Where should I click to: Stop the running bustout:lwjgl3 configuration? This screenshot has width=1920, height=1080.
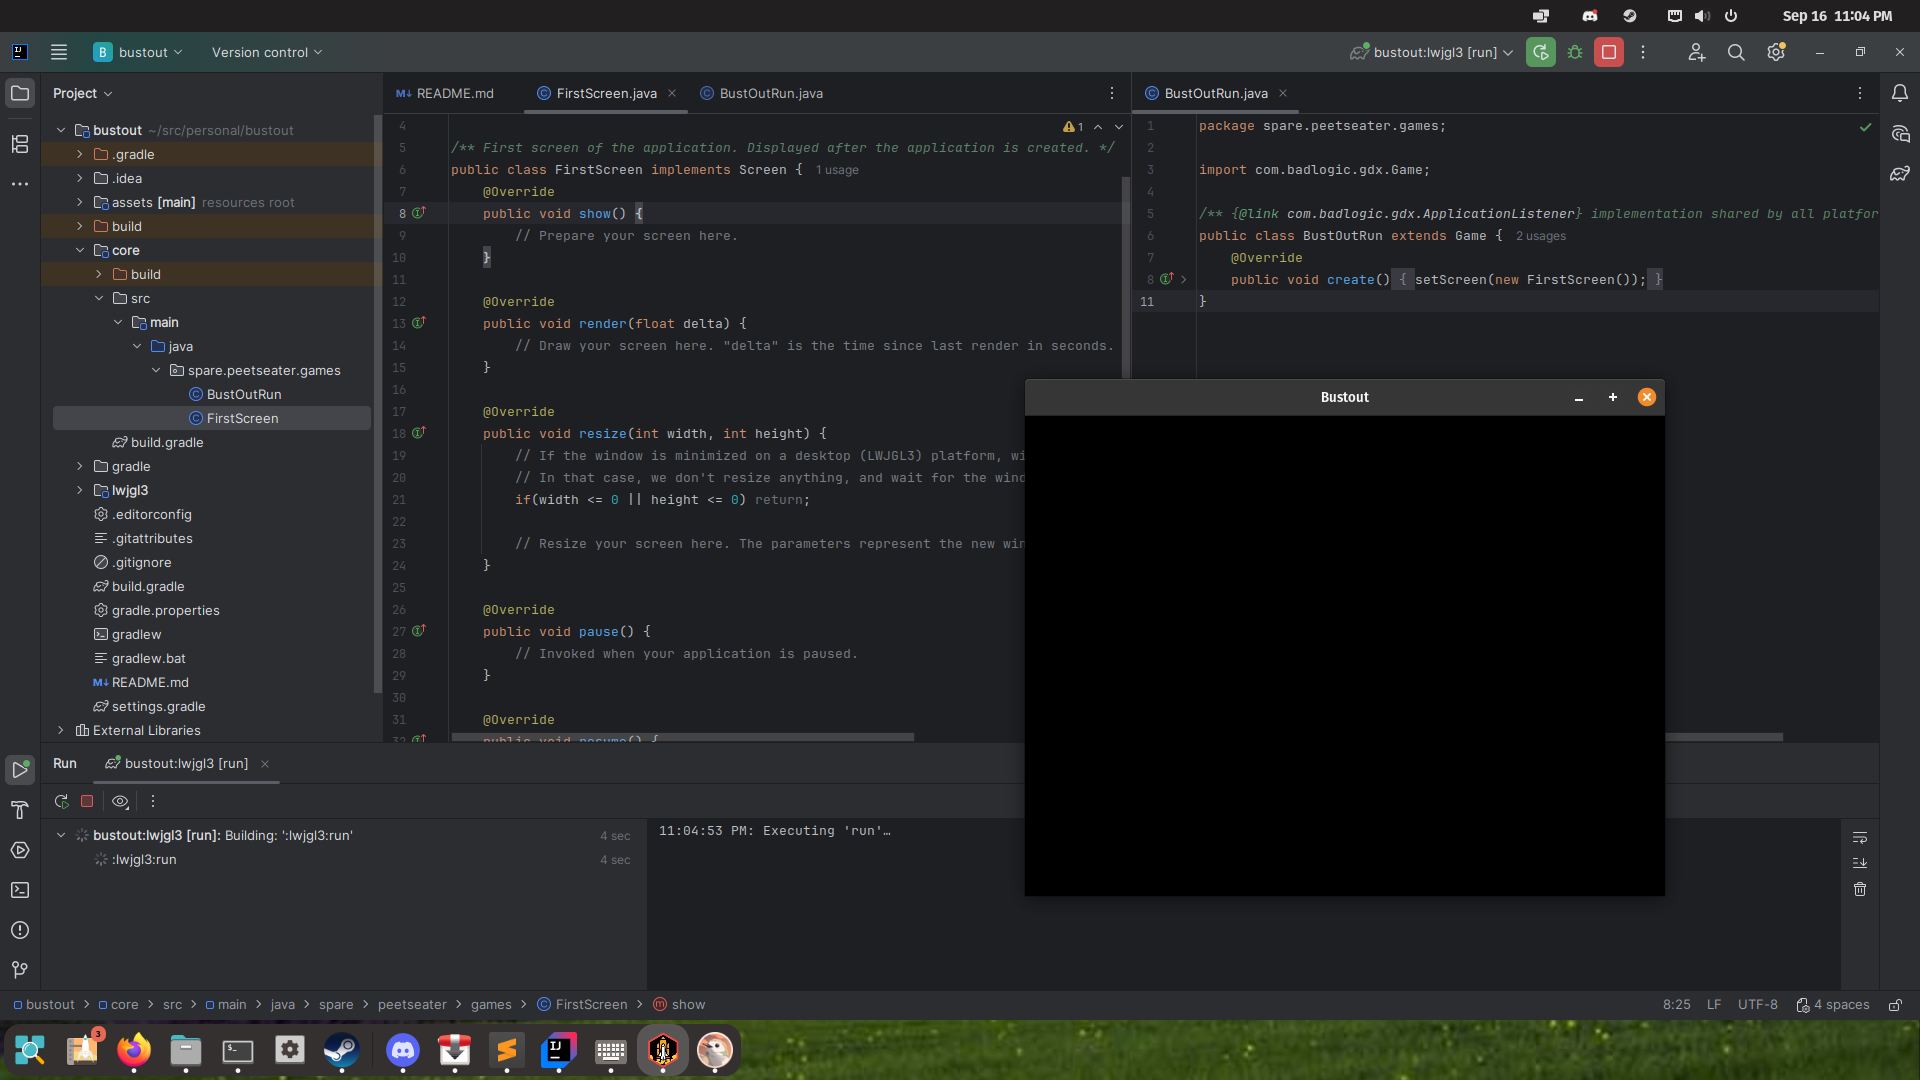click(1609, 52)
